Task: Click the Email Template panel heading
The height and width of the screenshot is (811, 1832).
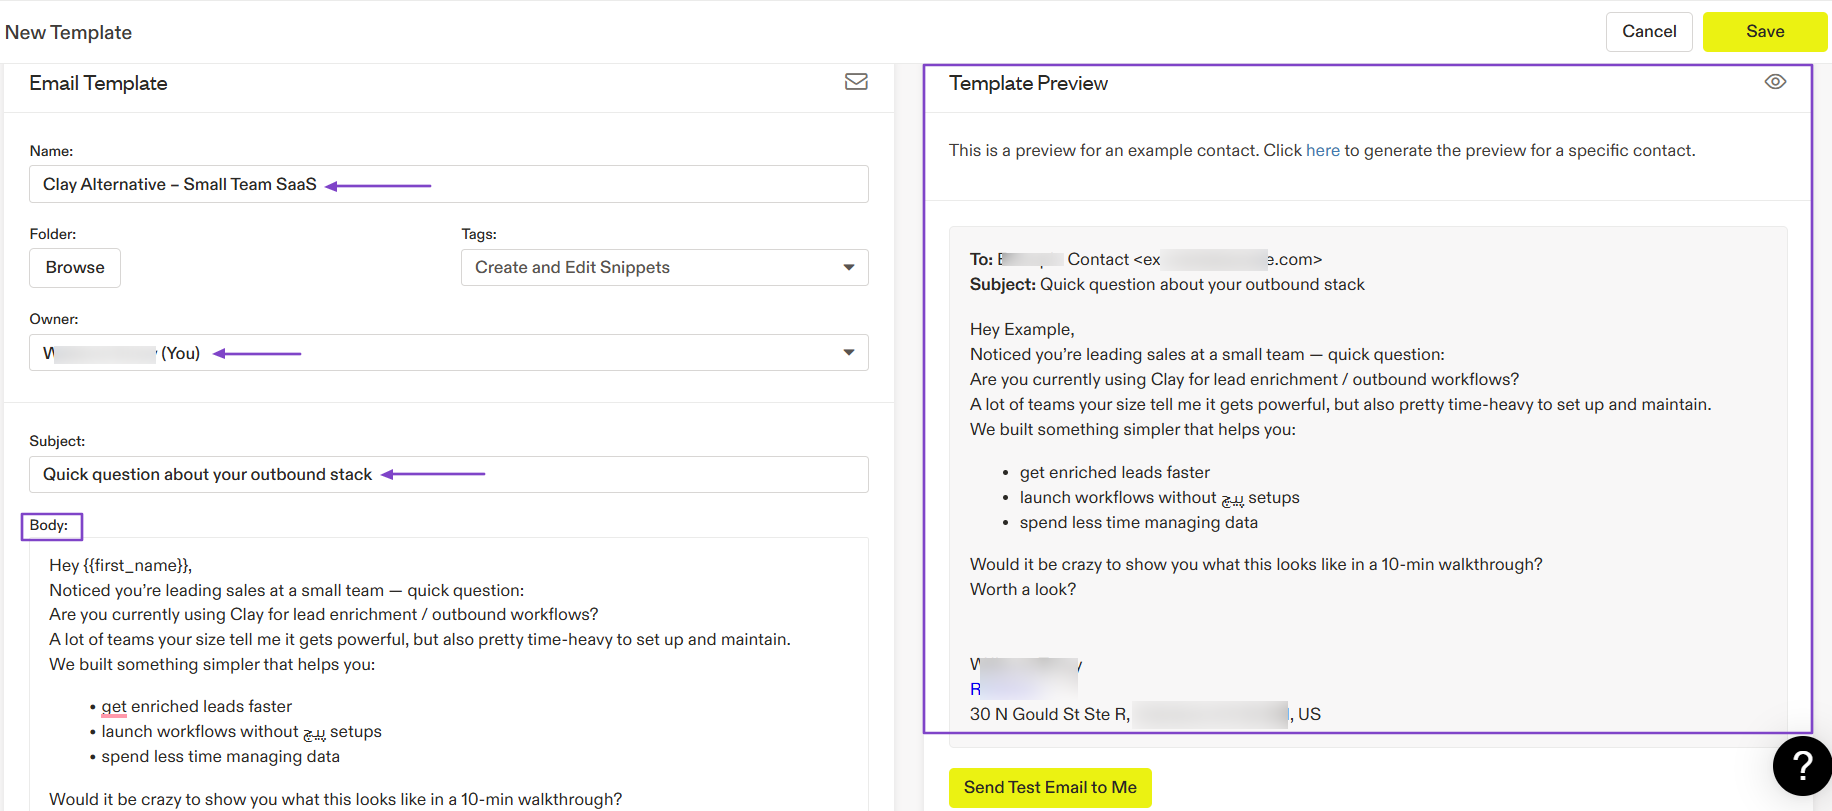Action: [98, 83]
